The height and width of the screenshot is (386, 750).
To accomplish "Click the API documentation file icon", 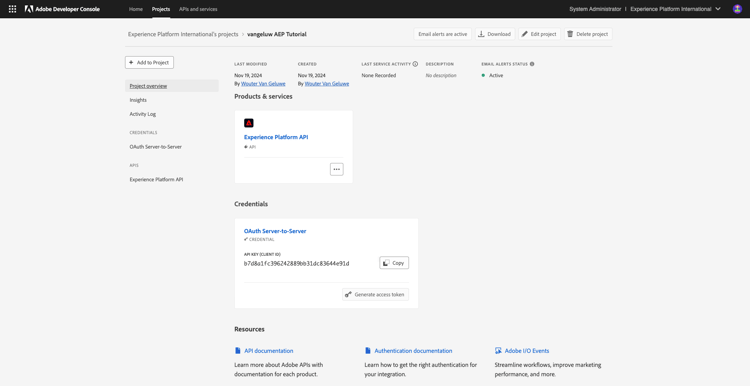I will tap(238, 351).
